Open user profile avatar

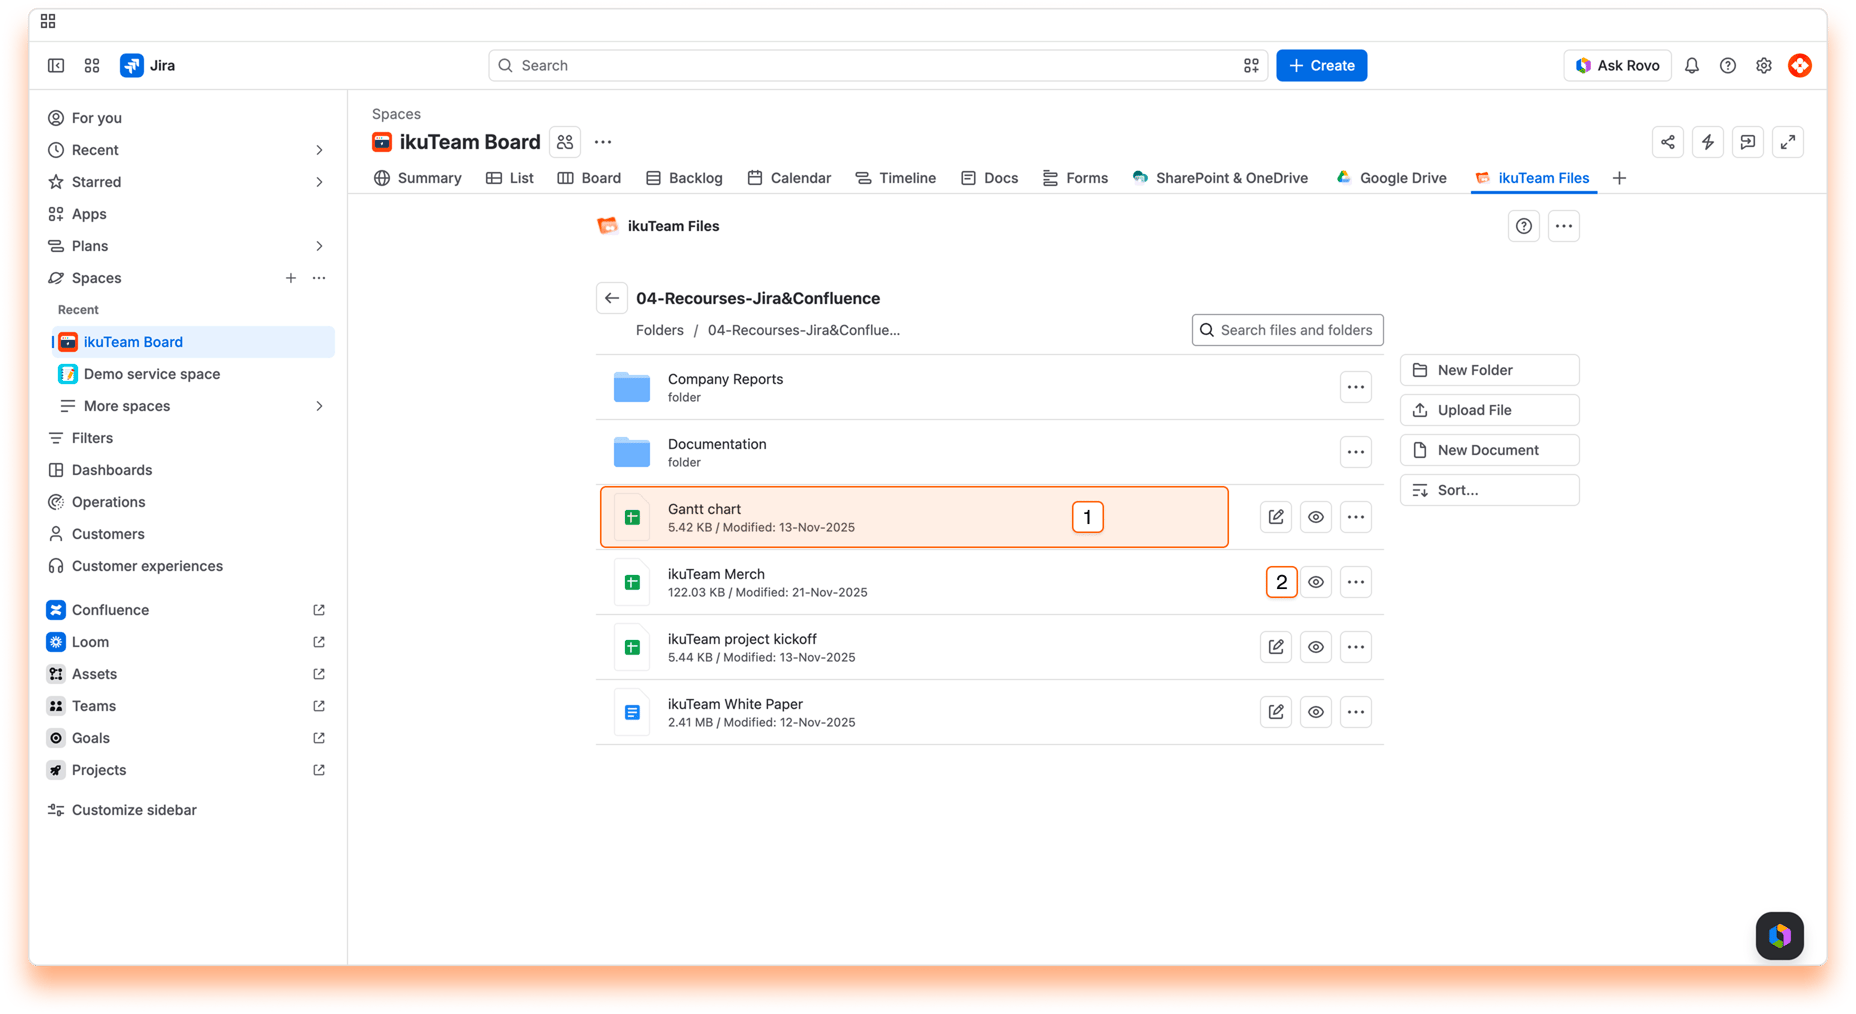click(x=1800, y=65)
